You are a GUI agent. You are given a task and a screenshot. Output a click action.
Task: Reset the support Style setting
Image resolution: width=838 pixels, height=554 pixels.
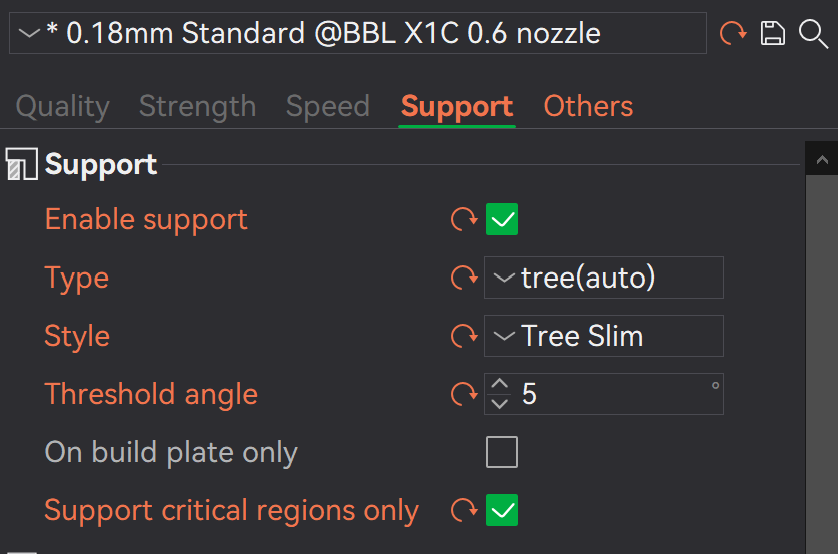464,336
